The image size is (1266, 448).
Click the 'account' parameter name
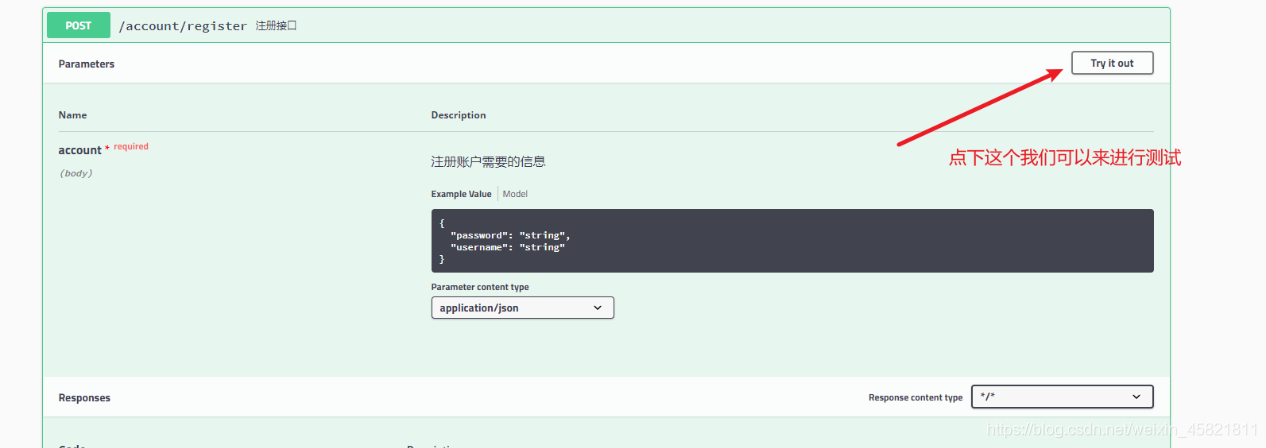click(80, 150)
